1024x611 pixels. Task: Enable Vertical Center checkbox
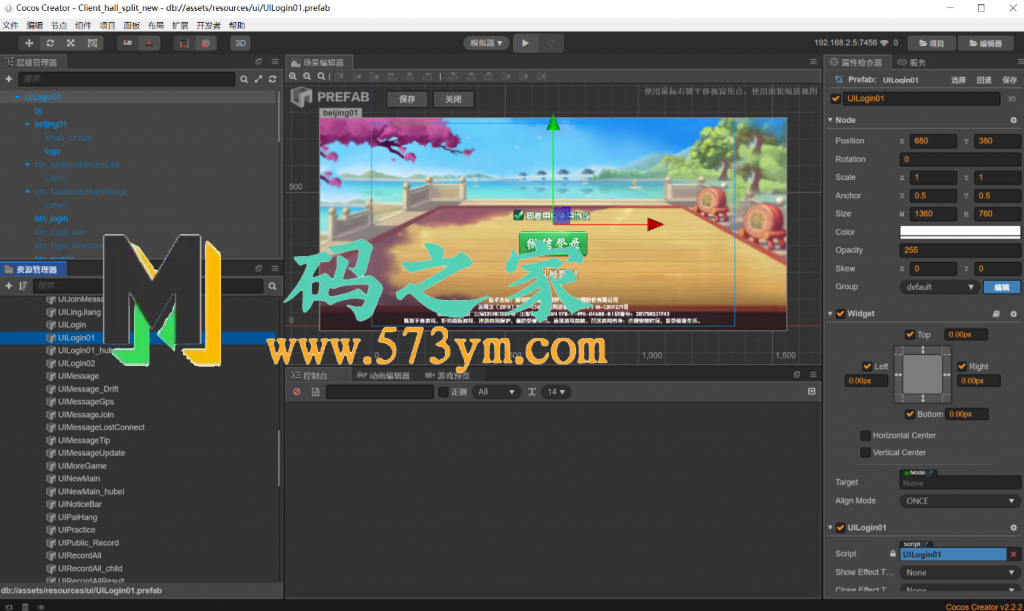coord(865,452)
